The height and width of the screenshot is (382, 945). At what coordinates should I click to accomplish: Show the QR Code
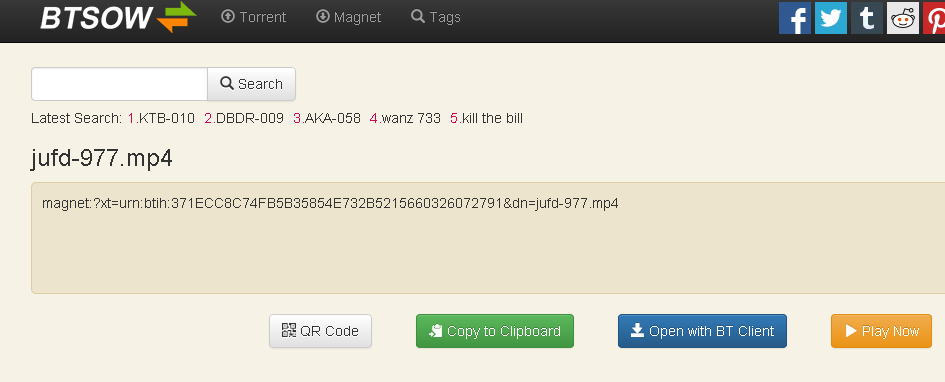coord(320,331)
